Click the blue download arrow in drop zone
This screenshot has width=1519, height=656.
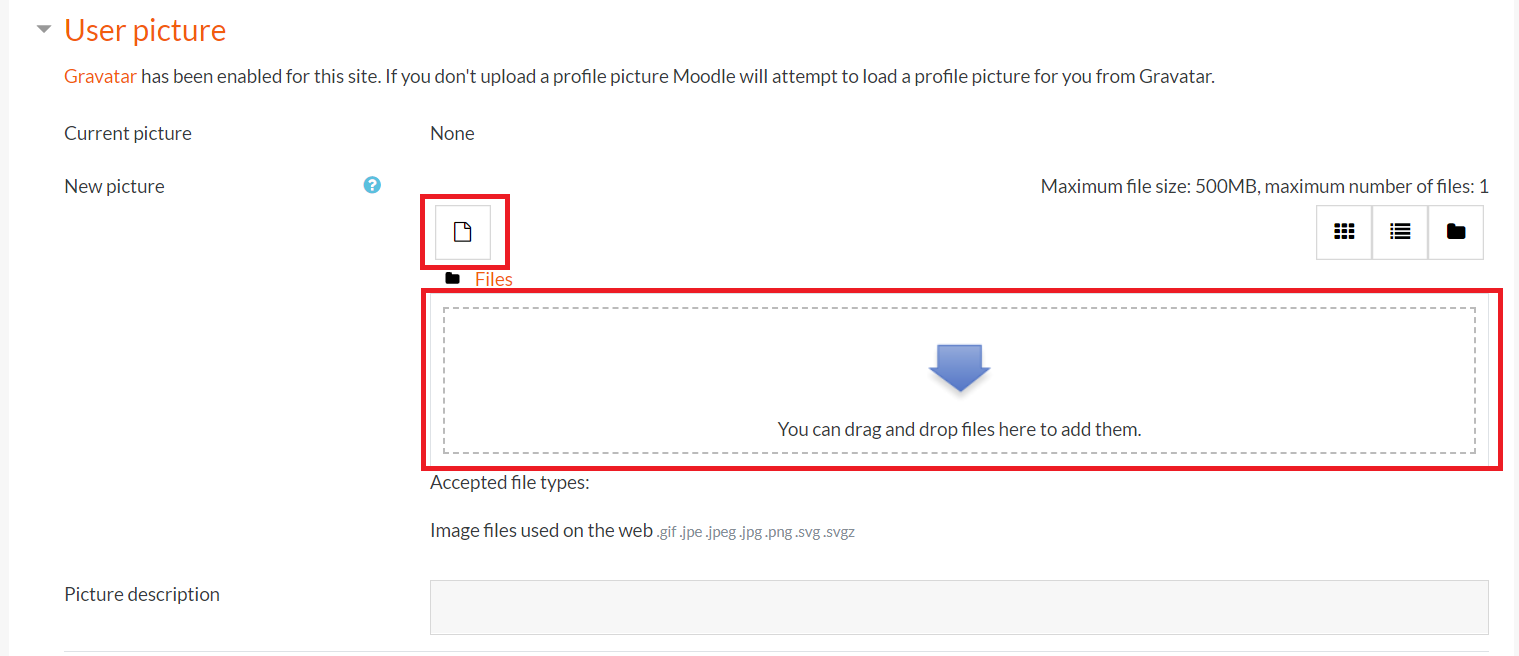[x=959, y=368]
